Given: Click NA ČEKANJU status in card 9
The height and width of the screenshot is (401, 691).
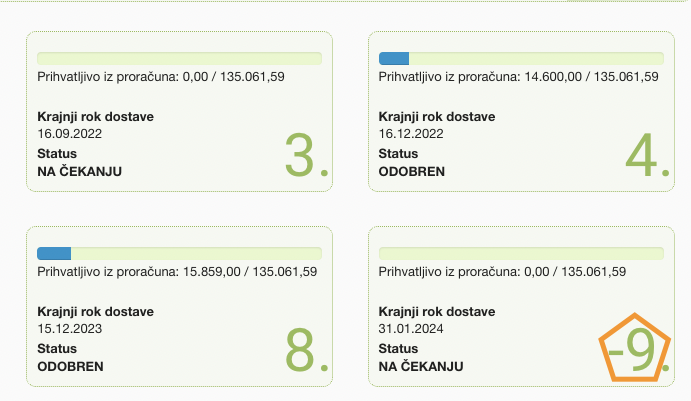Looking at the screenshot, I should coord(421,366).
